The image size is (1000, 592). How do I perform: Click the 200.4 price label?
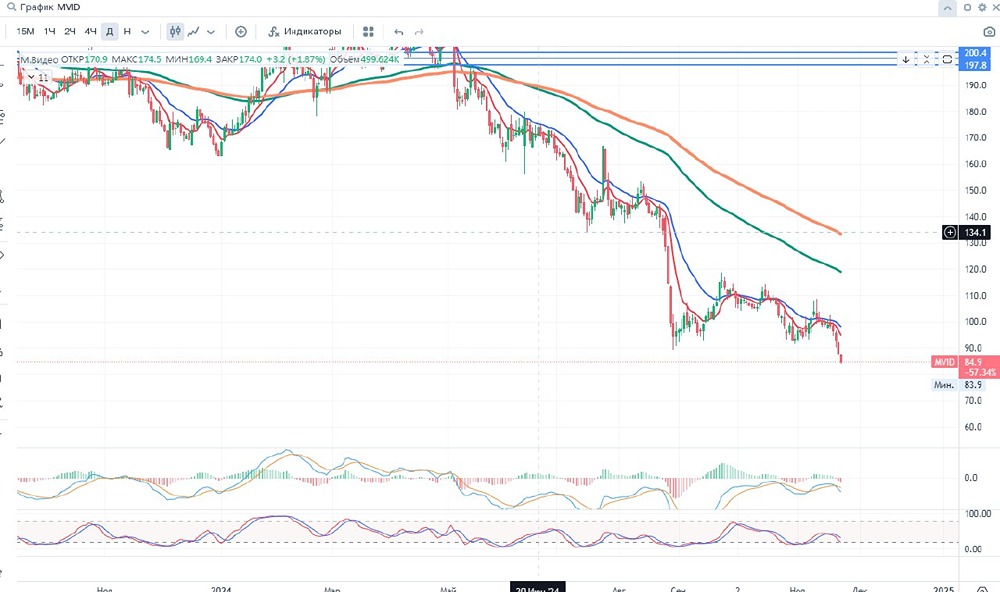coord(975,53)
